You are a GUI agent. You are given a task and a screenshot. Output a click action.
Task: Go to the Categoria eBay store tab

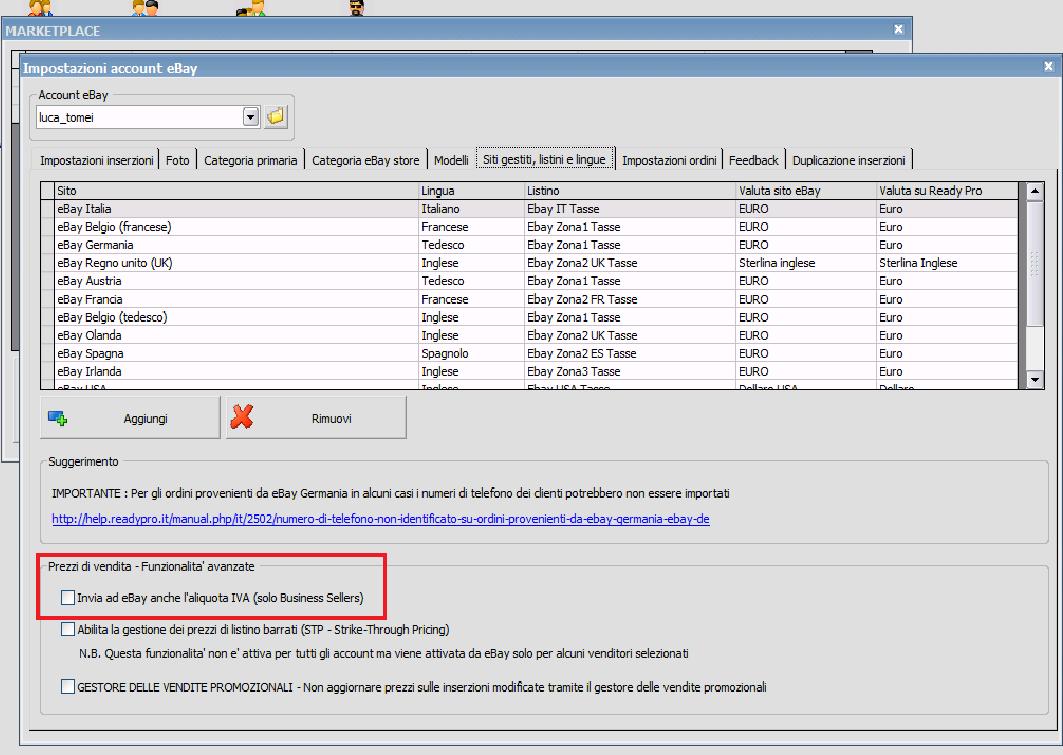(x=365, y=160)
